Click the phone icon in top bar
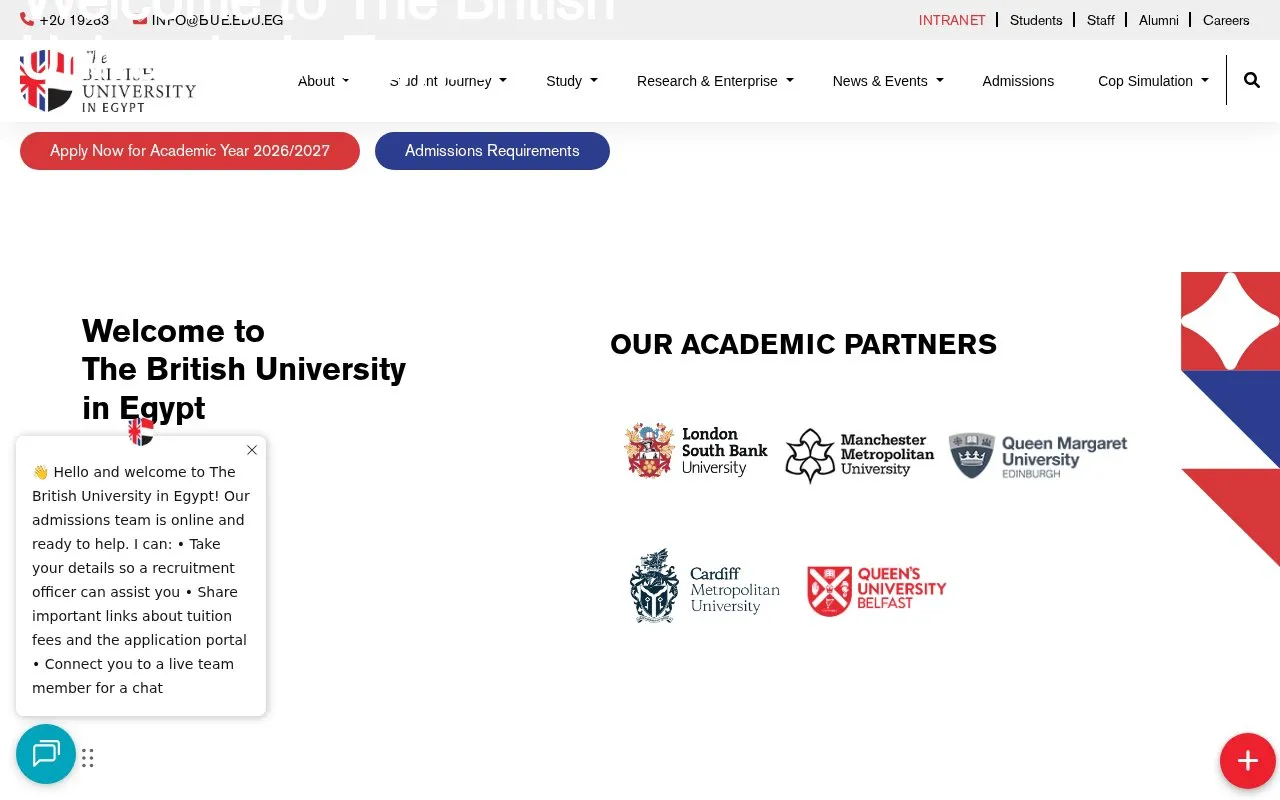1280x800 pixels. (27, 19)
